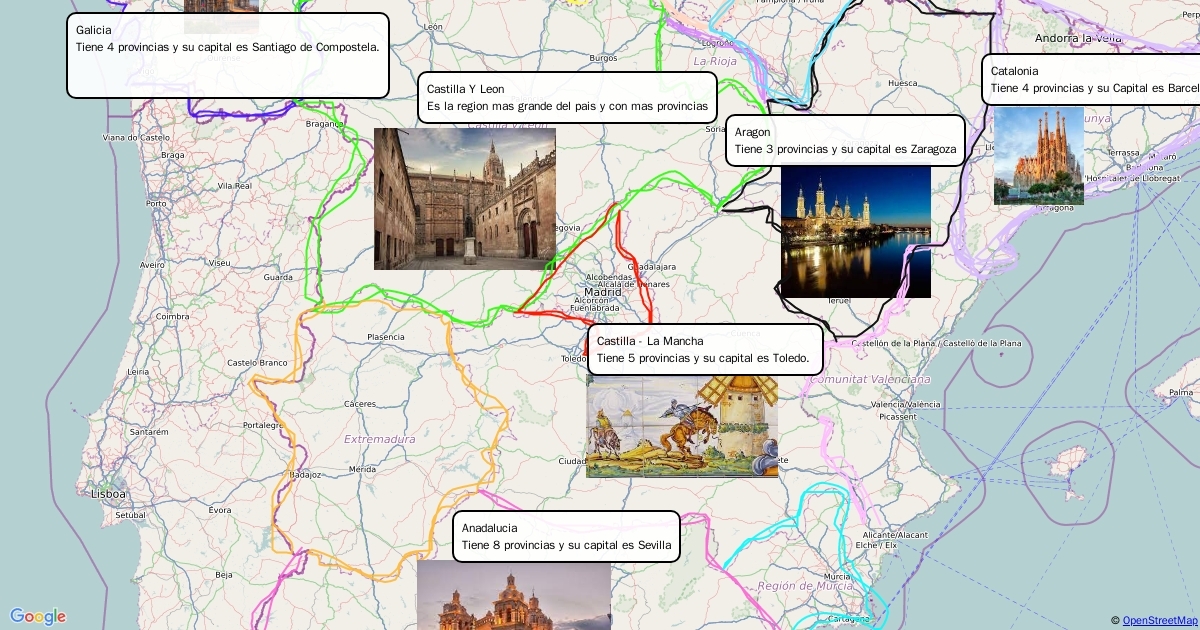Click the Sagrada Familia photo under Catalonia
This screenshot has width=1200, height=630.
click(x=1038, y=156)
